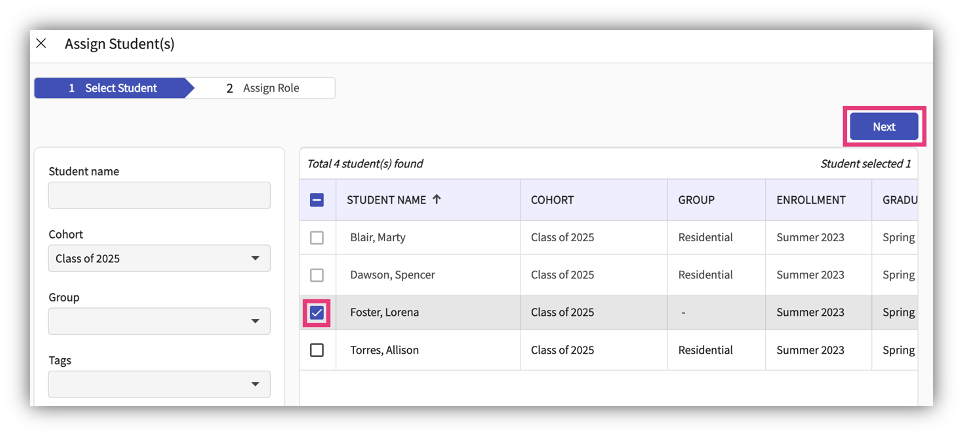This screenshot has width=964, height=436.
Task: Sort by the ENROLLMENT column header
Action: coord(810,200)
